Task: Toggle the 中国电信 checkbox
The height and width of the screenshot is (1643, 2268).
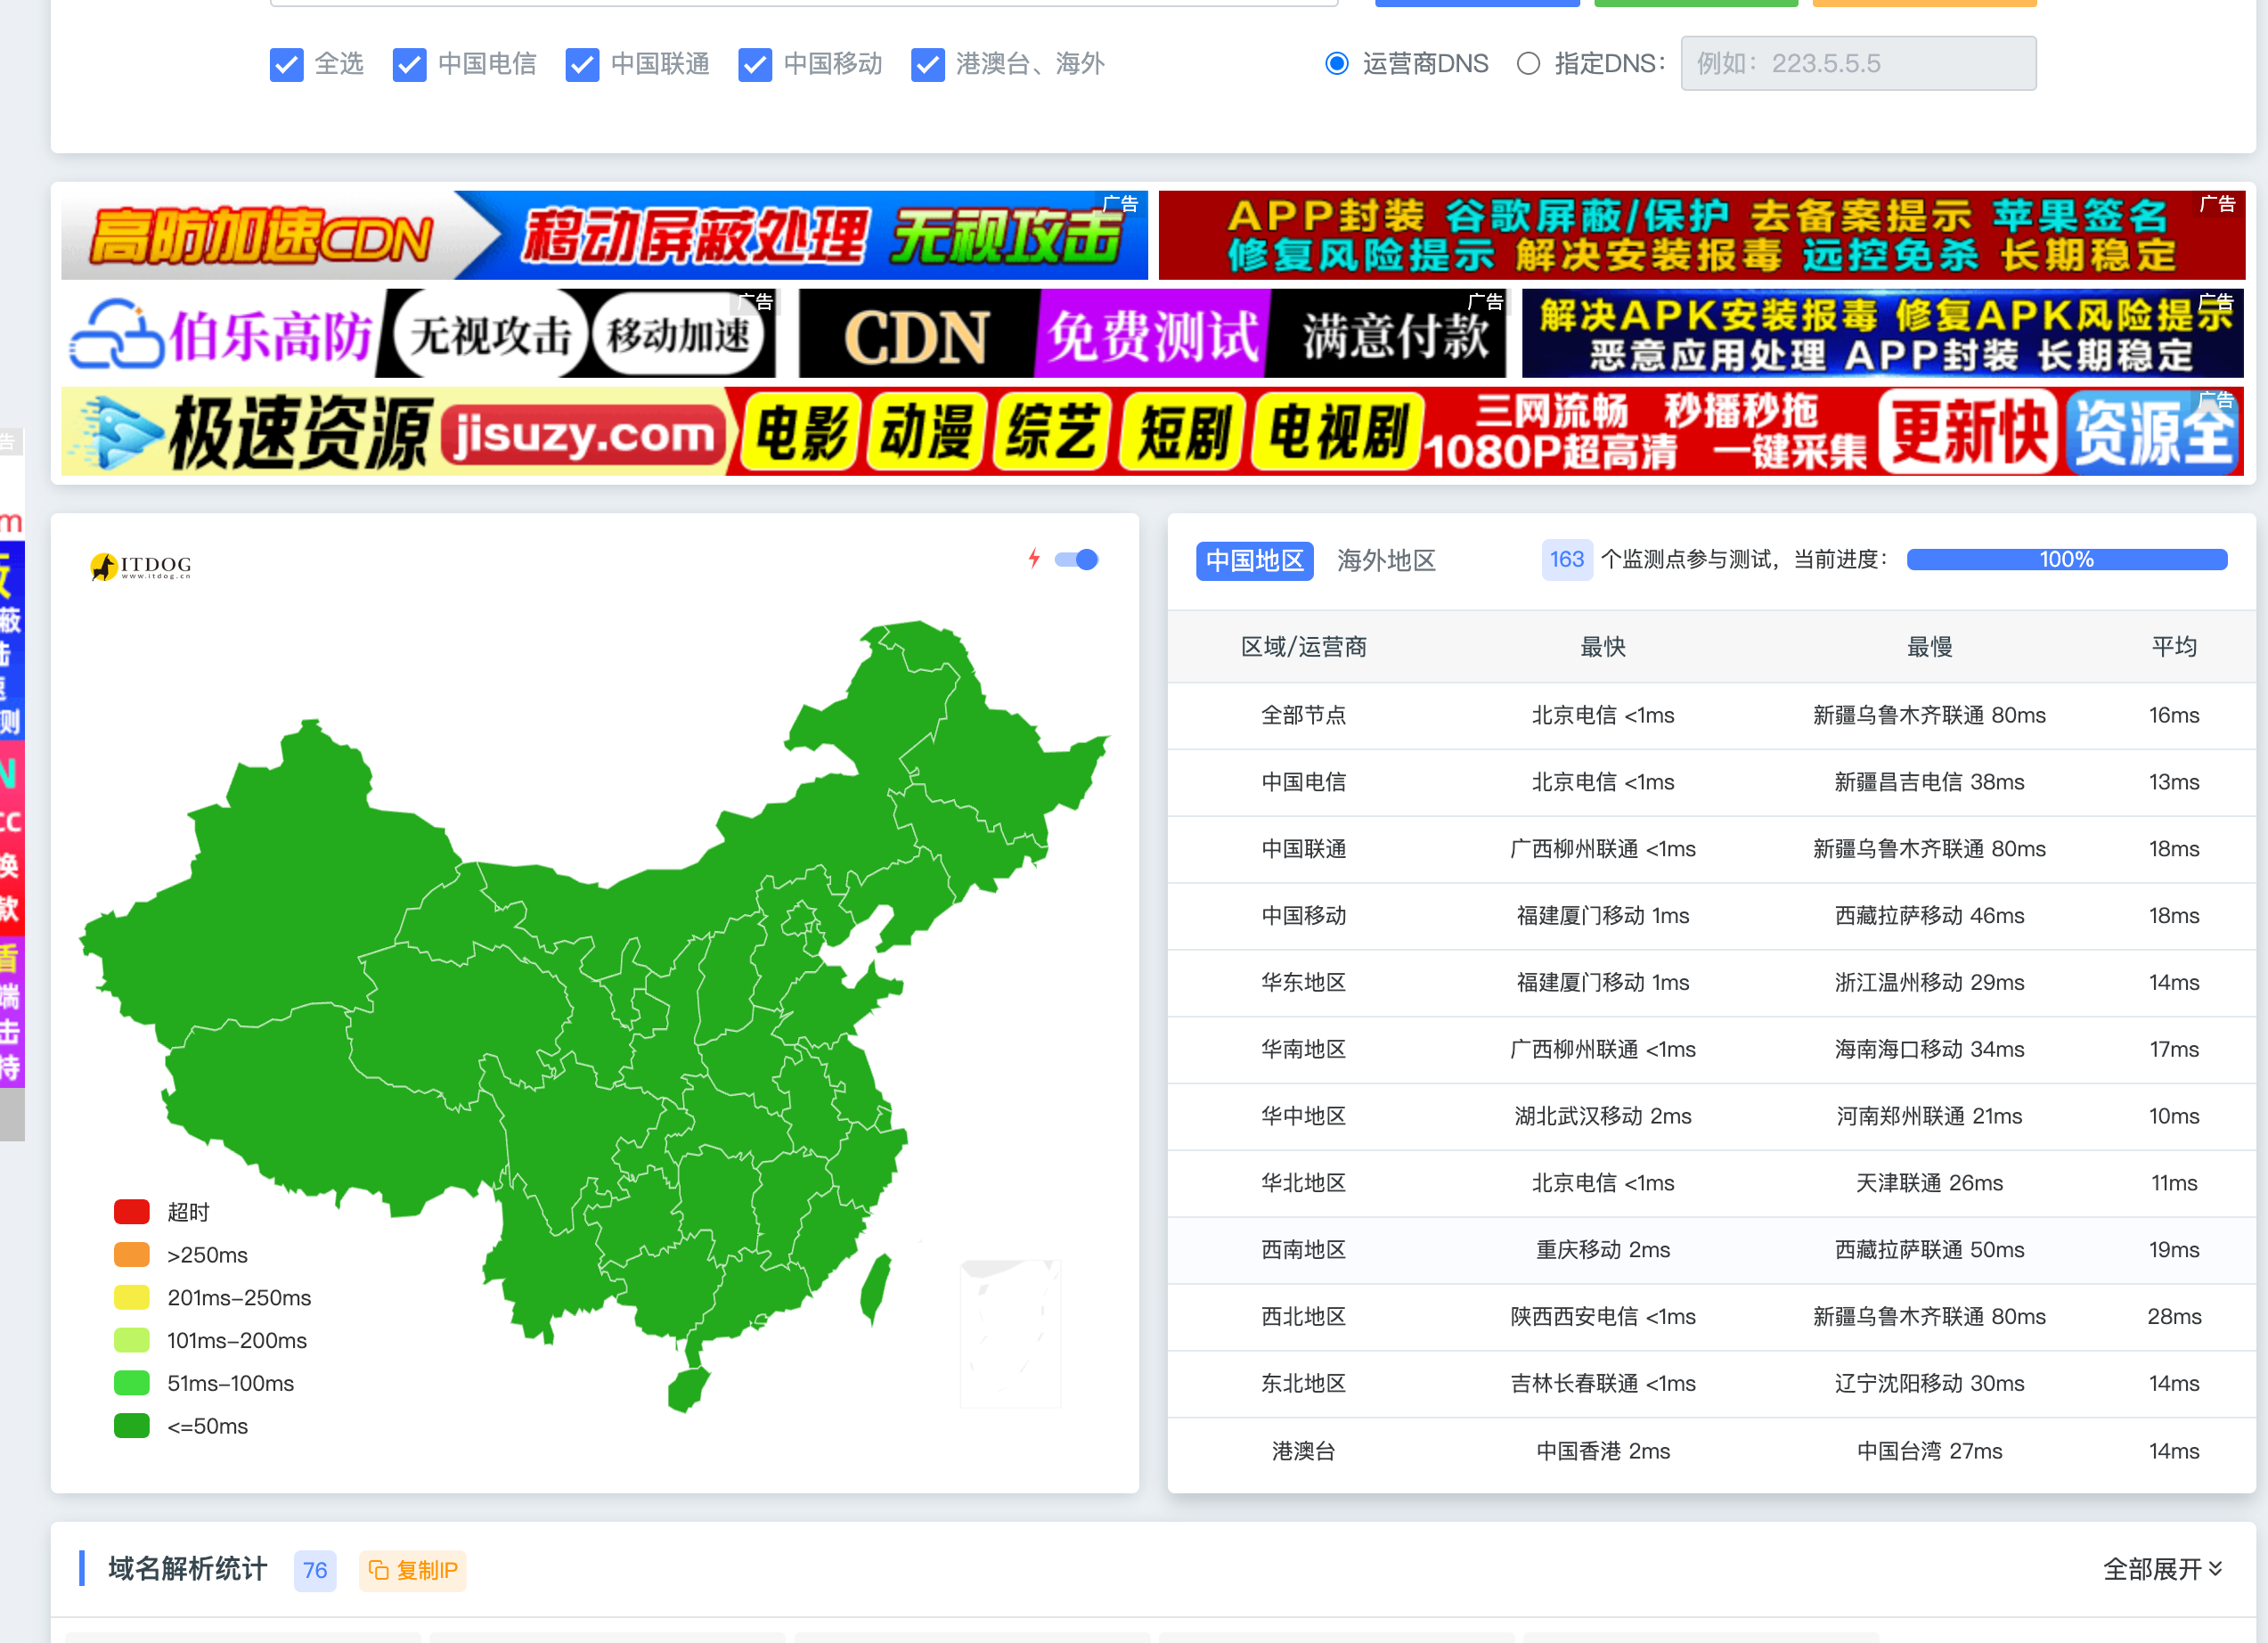Action: point(410,65)
